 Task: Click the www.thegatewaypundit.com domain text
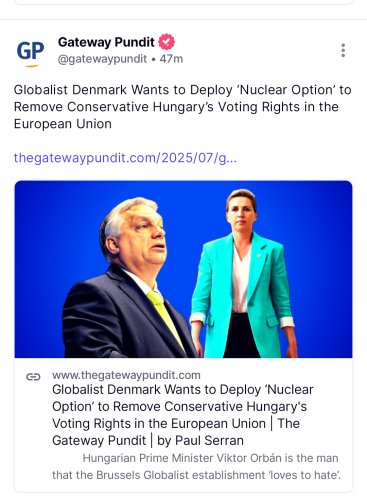[126, 375]
